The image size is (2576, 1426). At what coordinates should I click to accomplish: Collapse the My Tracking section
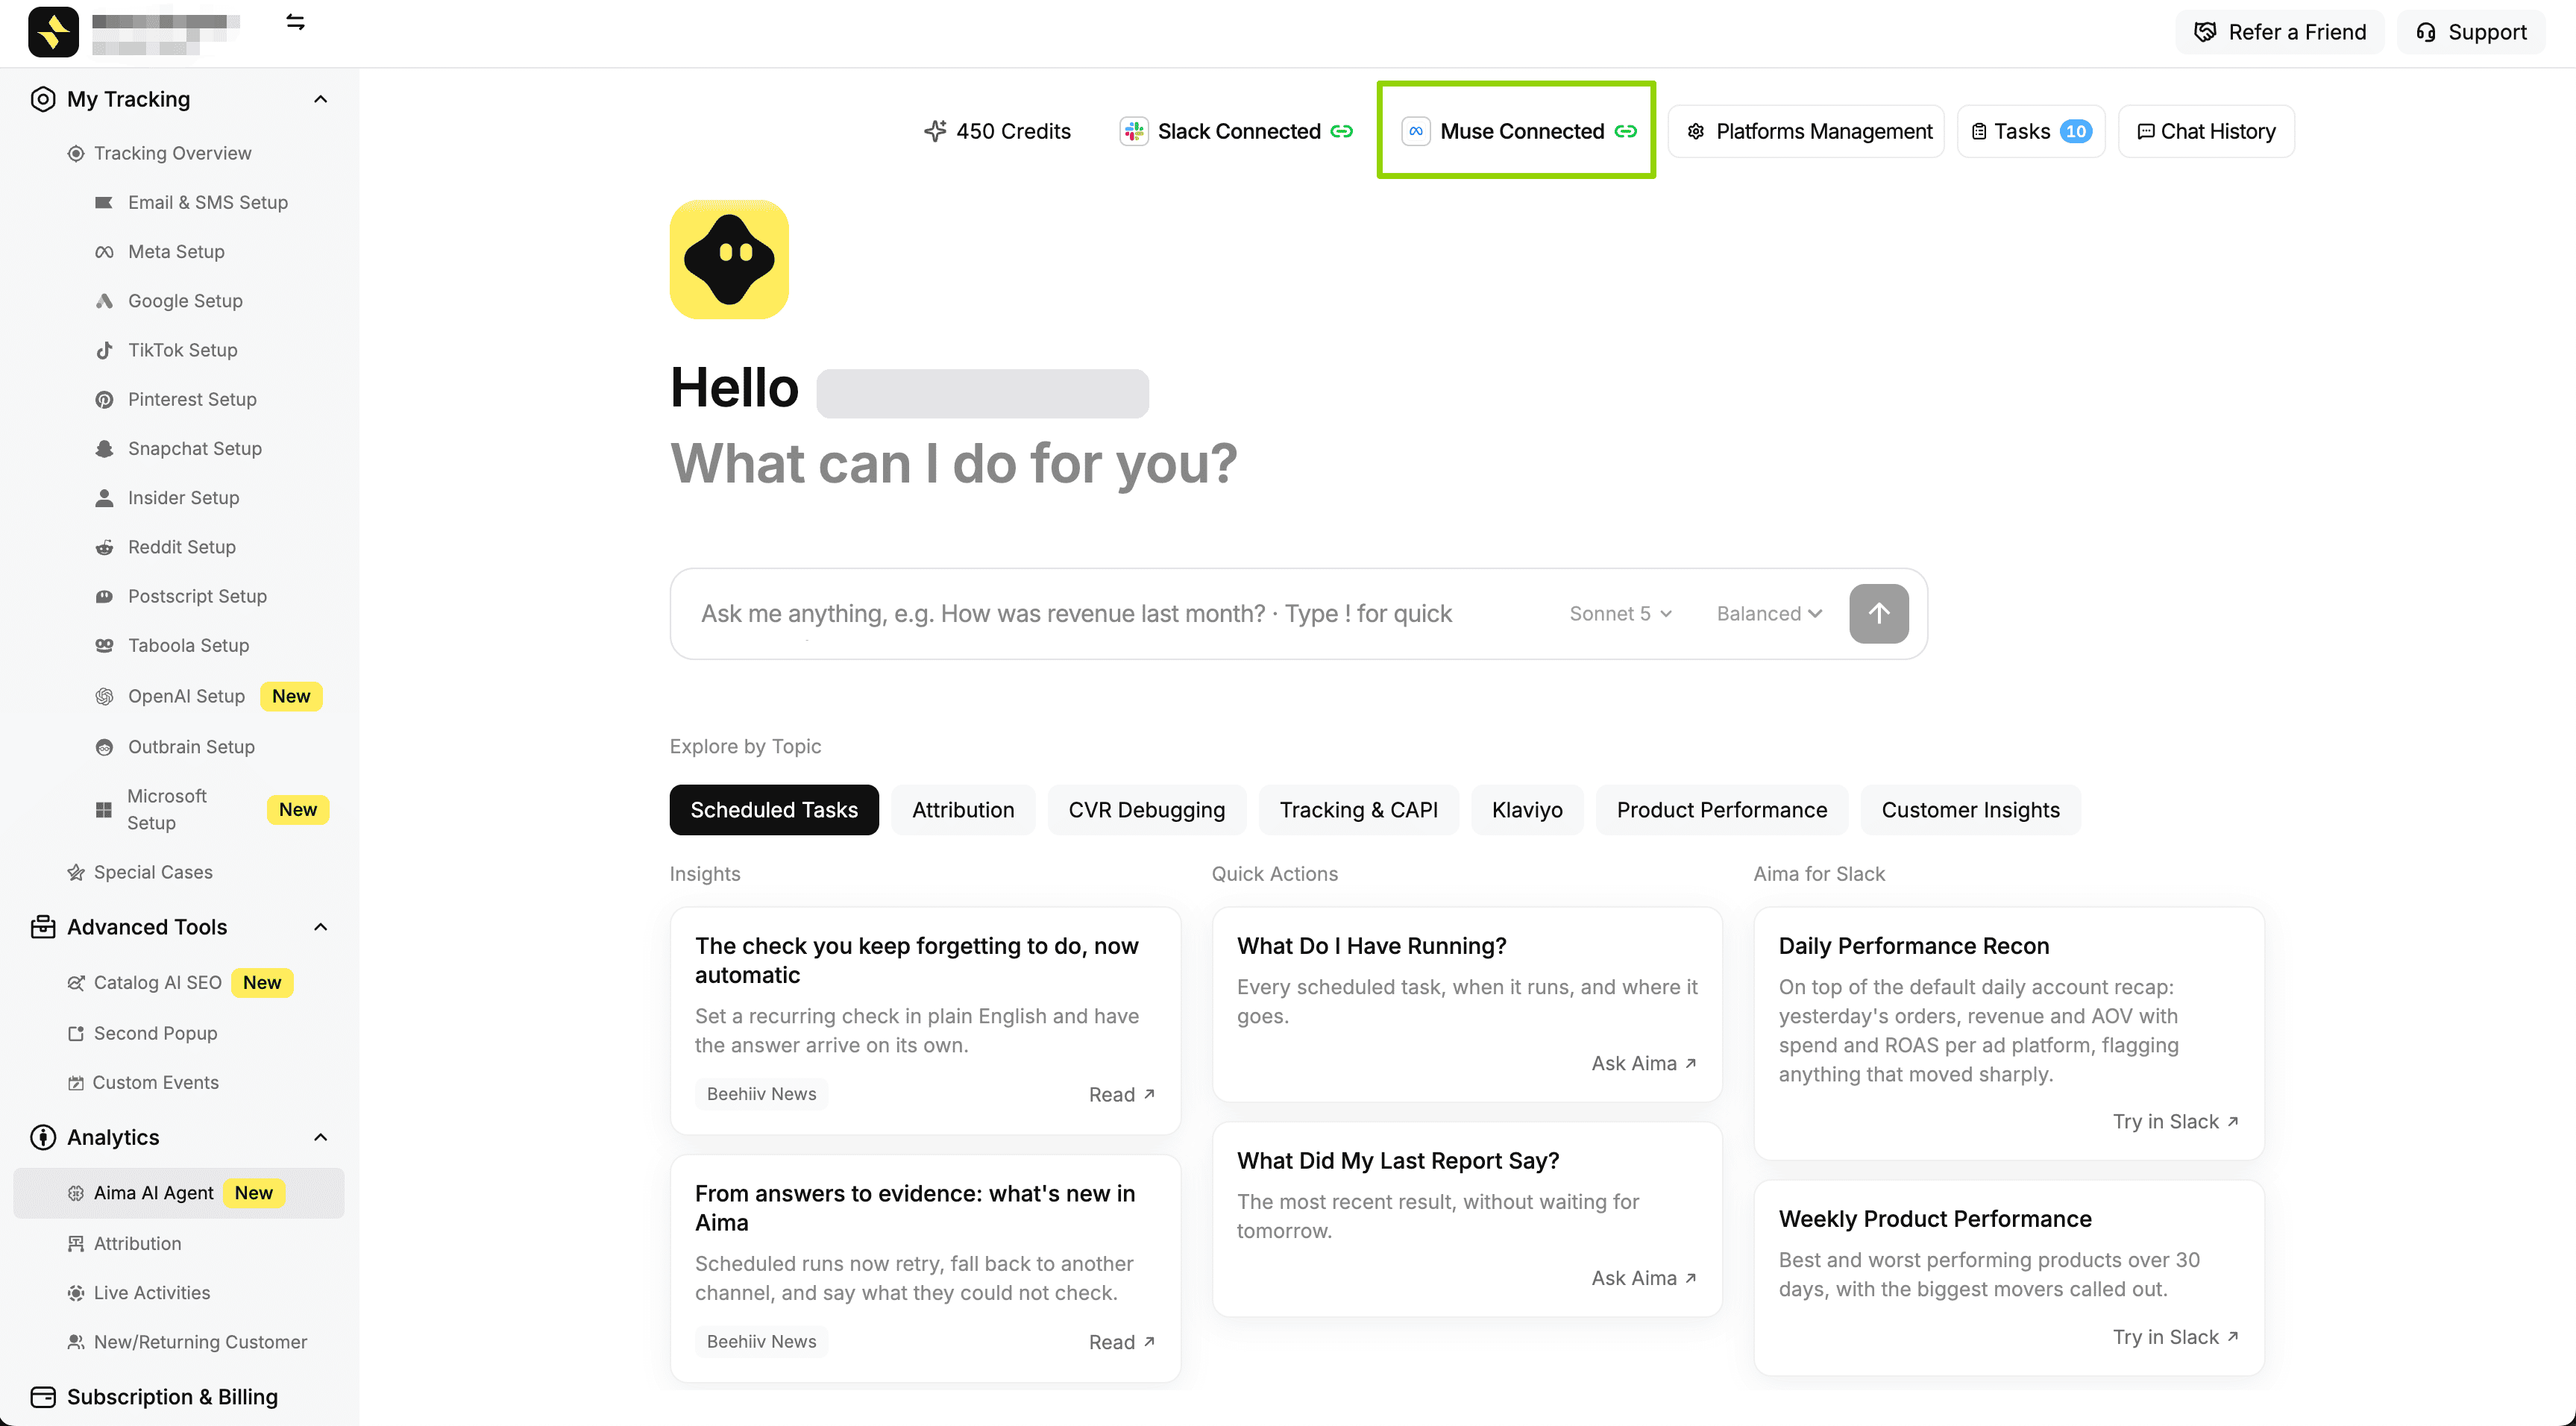[320, 99]
